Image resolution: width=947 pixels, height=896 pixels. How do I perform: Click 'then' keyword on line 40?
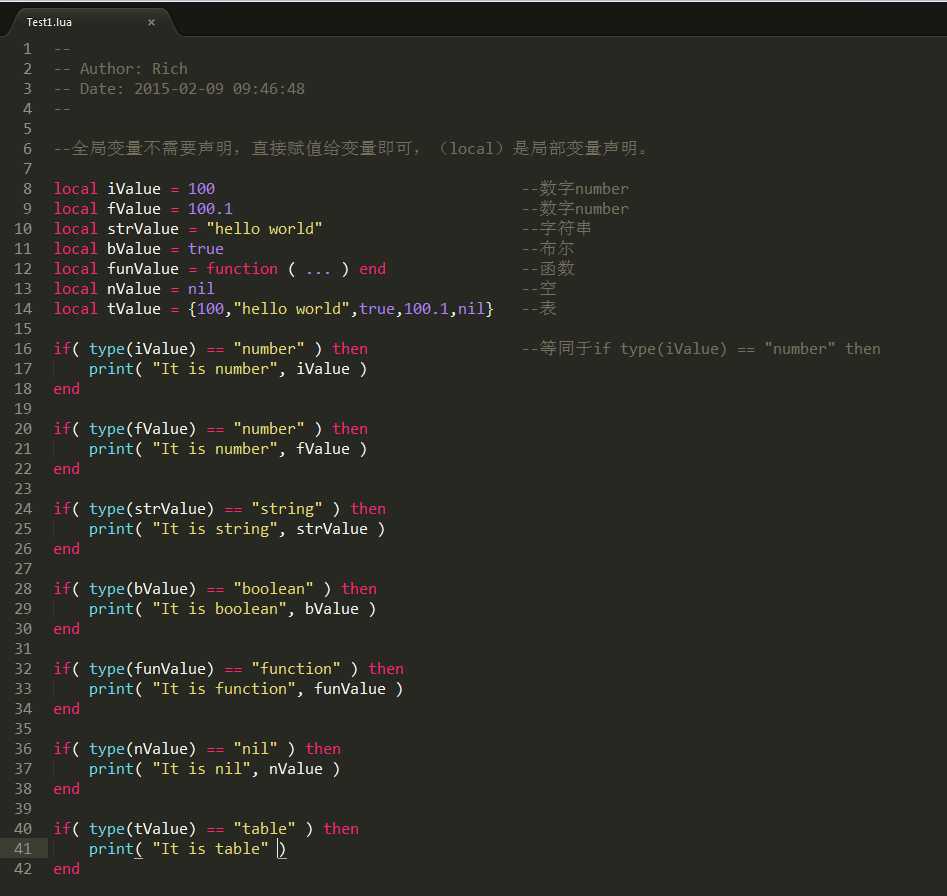[x=341, y=829]
